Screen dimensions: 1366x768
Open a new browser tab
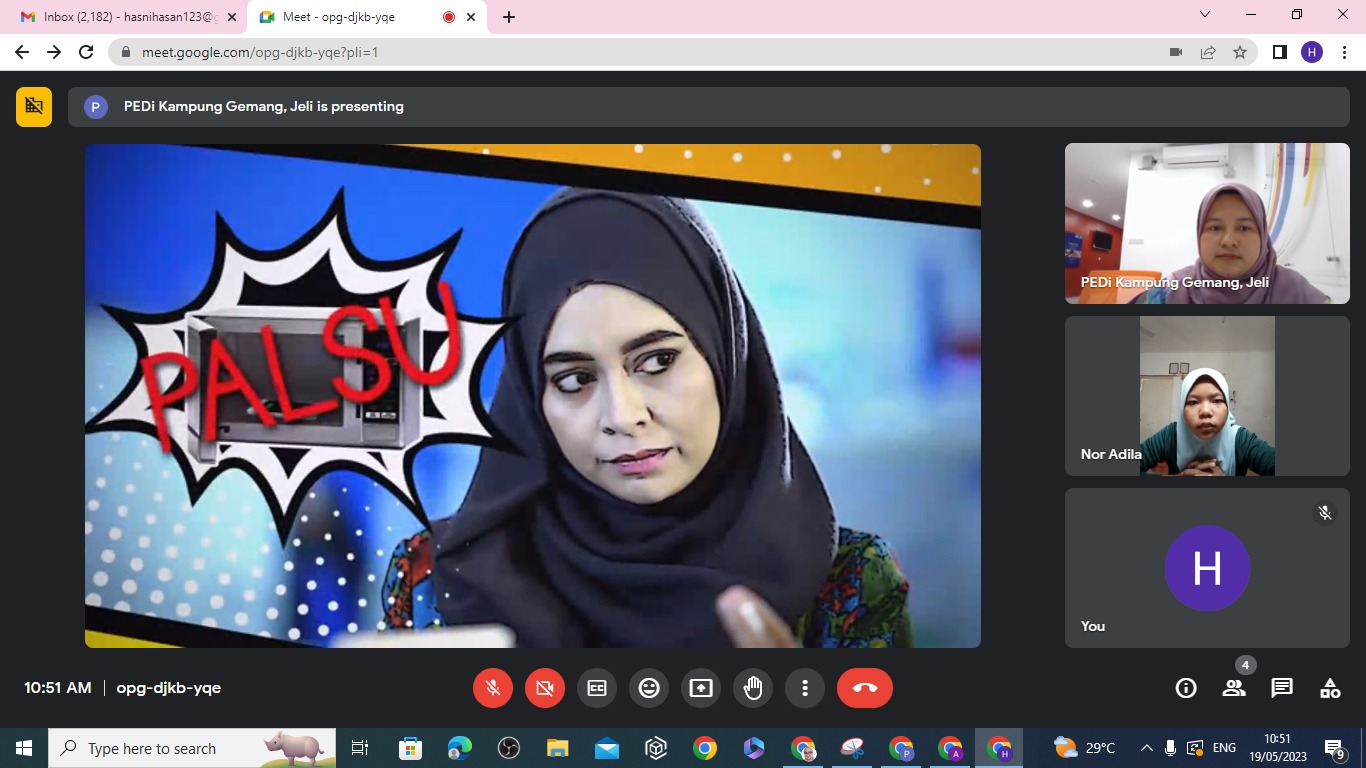point(509,17)
